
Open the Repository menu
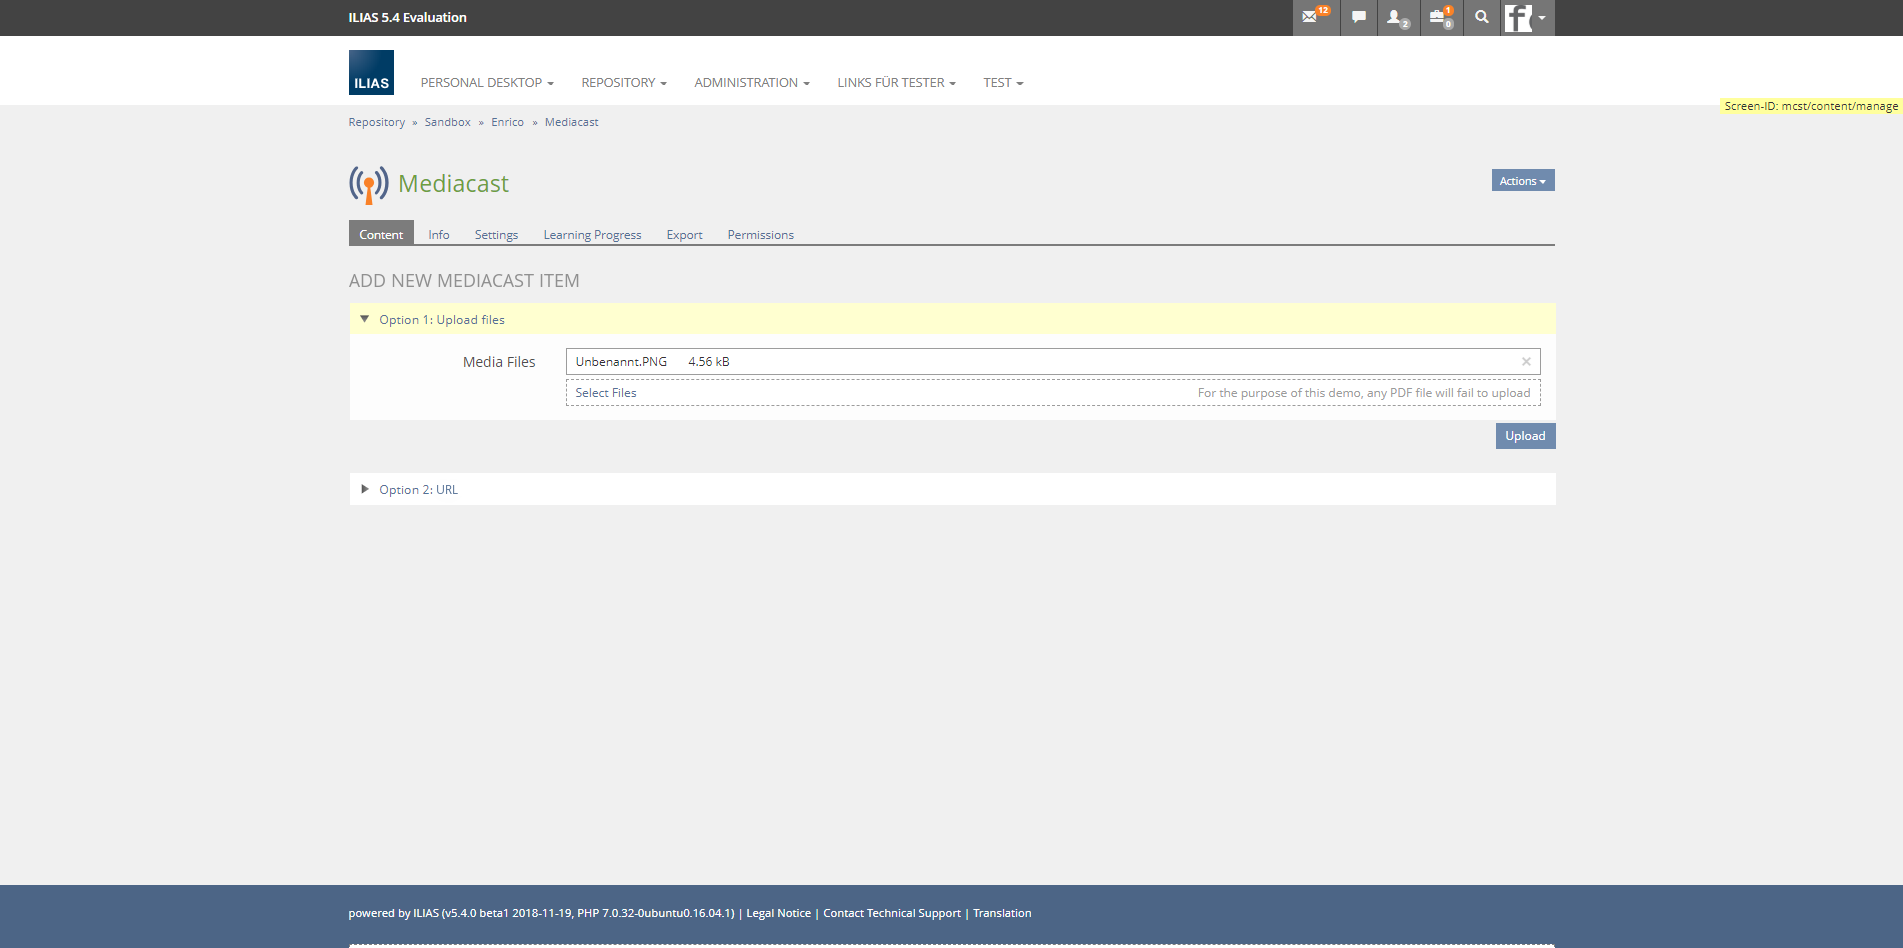(x=623, y=83)
